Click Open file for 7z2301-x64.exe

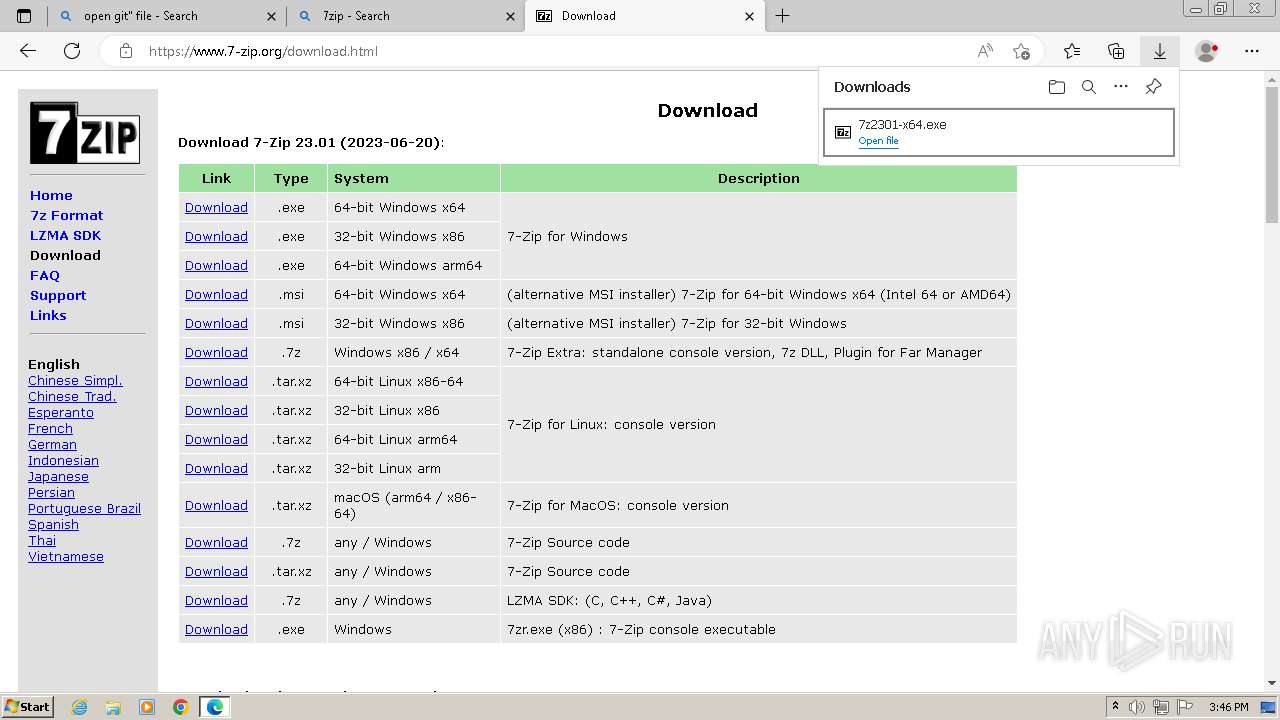[878, 141]
